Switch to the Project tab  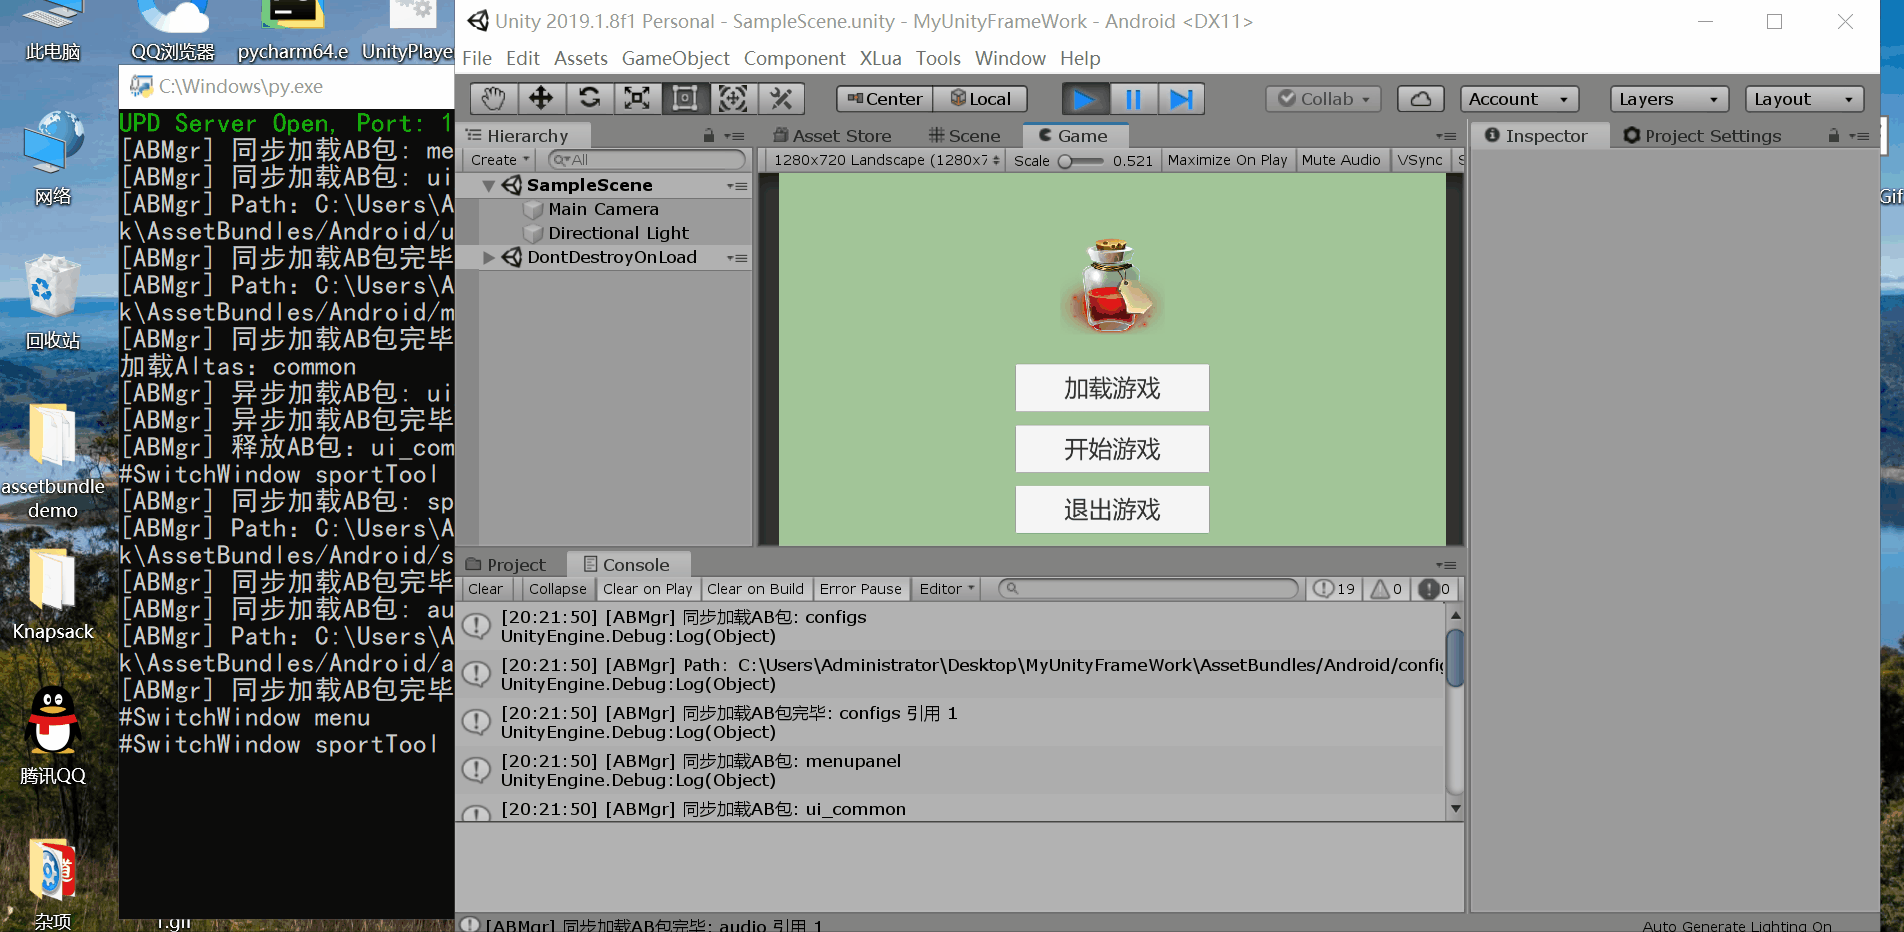507,564
